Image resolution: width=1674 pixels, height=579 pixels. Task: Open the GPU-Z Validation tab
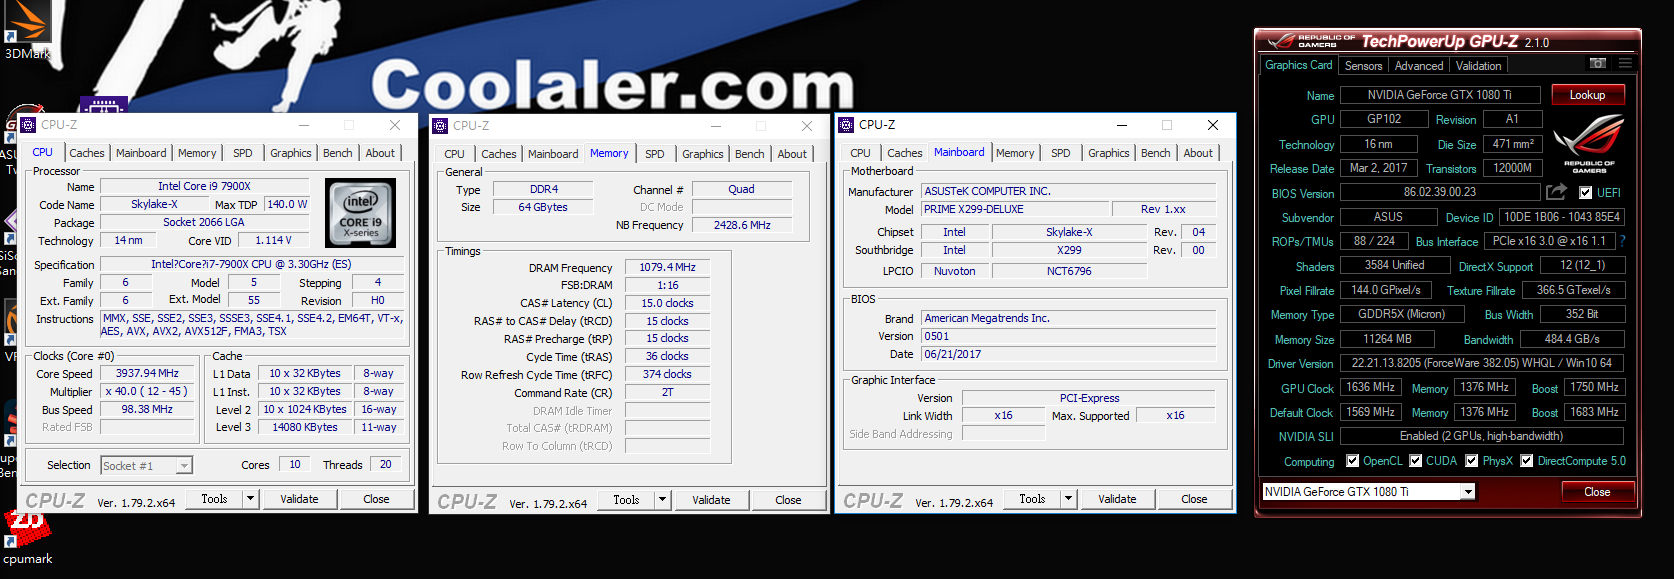[1478, 66]
